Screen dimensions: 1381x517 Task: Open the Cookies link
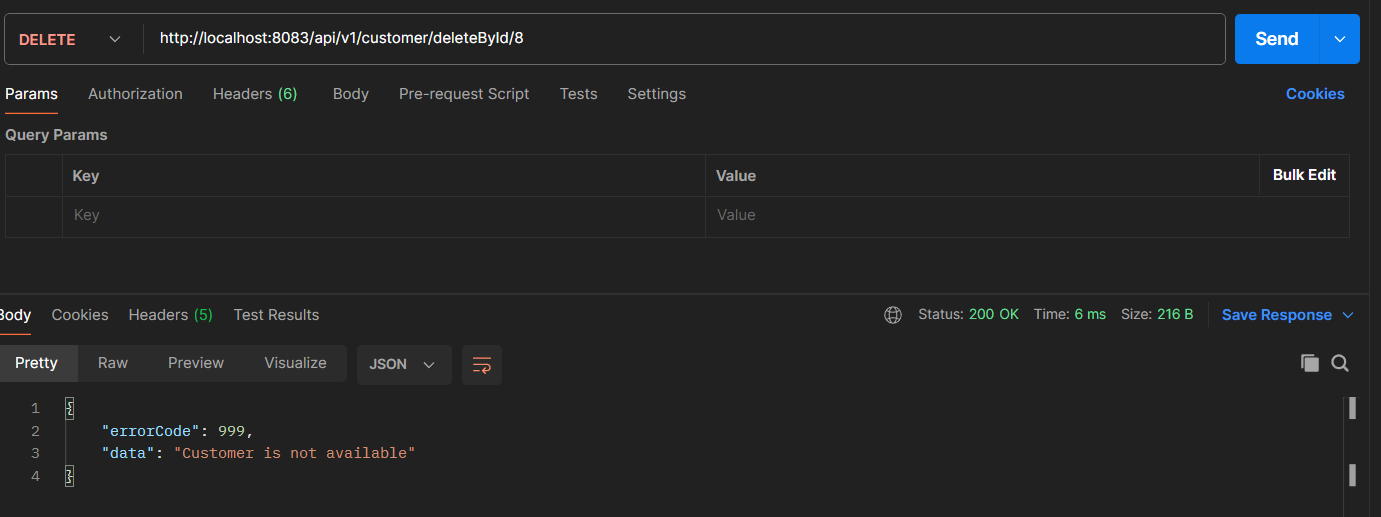point(1314,94)
